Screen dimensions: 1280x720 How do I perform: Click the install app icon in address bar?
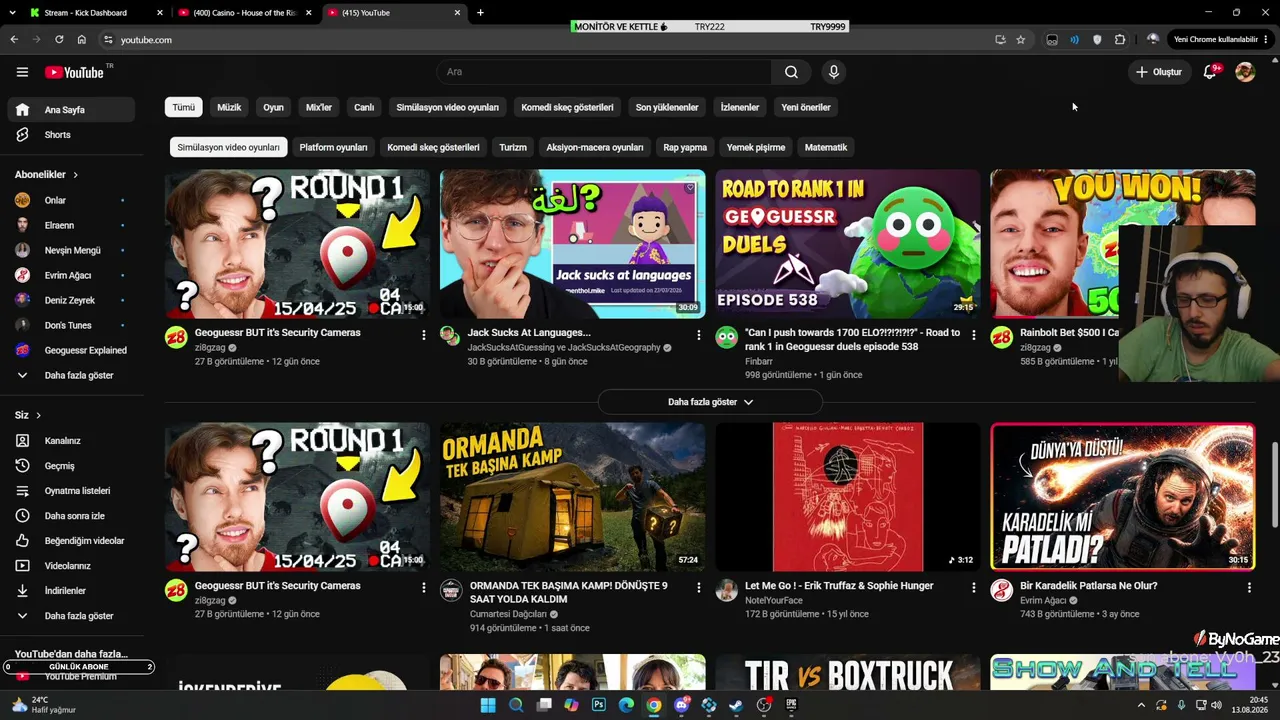(x=1000, y=40)
